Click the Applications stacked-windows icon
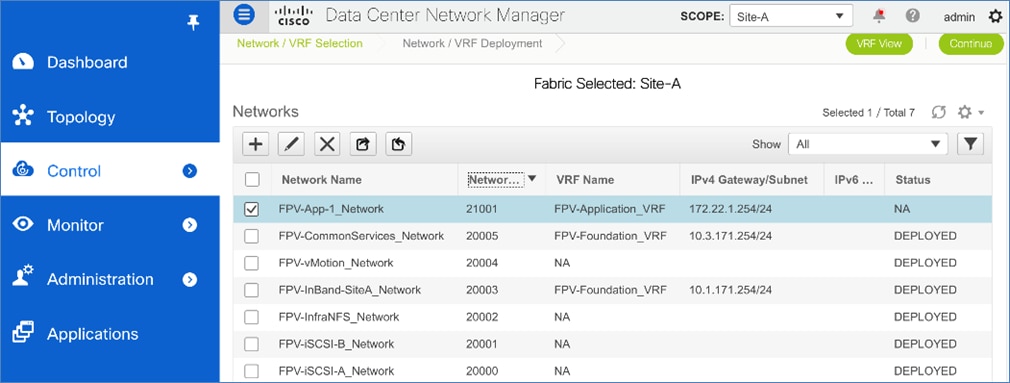 23,333
